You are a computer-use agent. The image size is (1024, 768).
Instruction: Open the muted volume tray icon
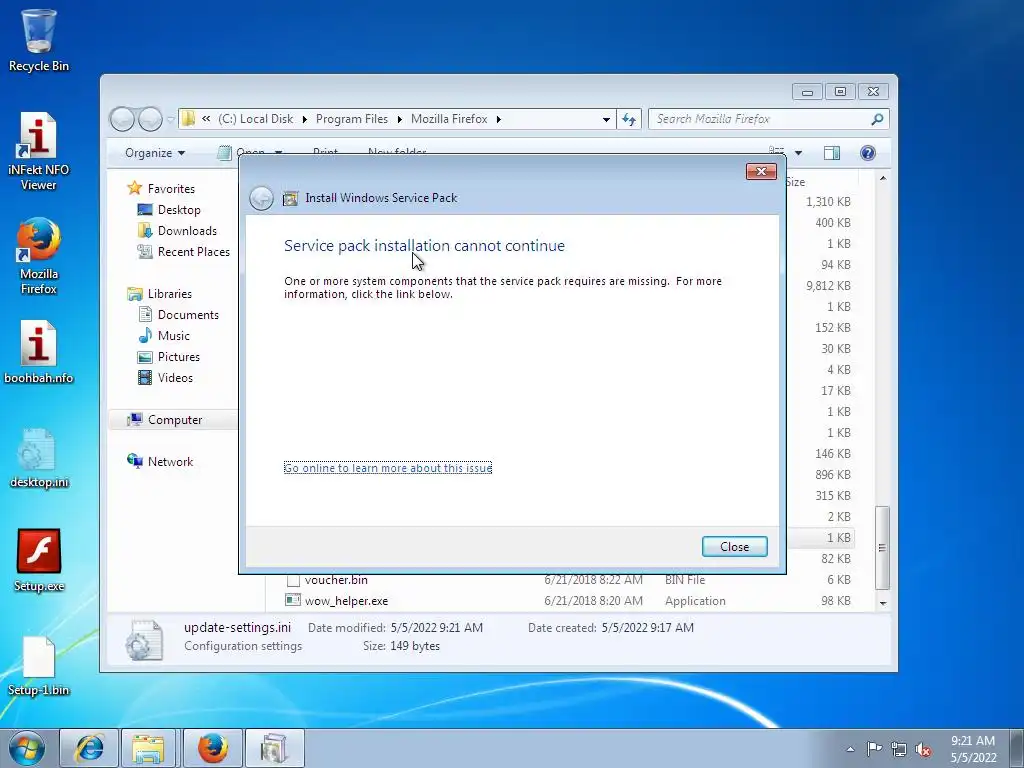point(923,749)
